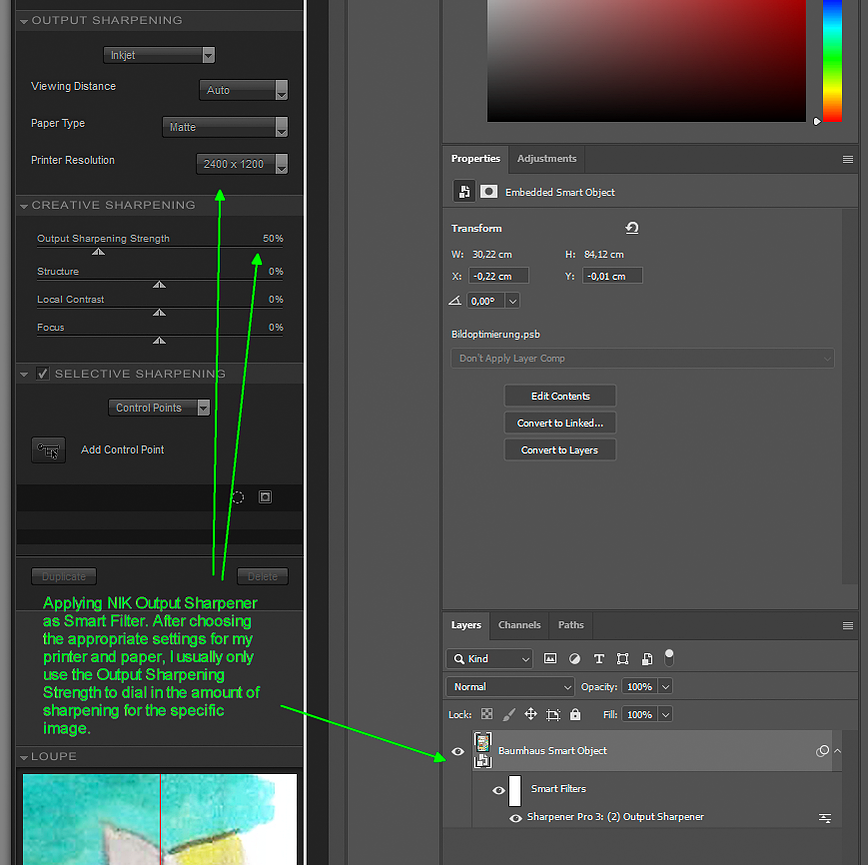The height and width of the screenshot is (865, 868).
Task: Open the Fill value dropdown arrow
Action: point(665,714)
